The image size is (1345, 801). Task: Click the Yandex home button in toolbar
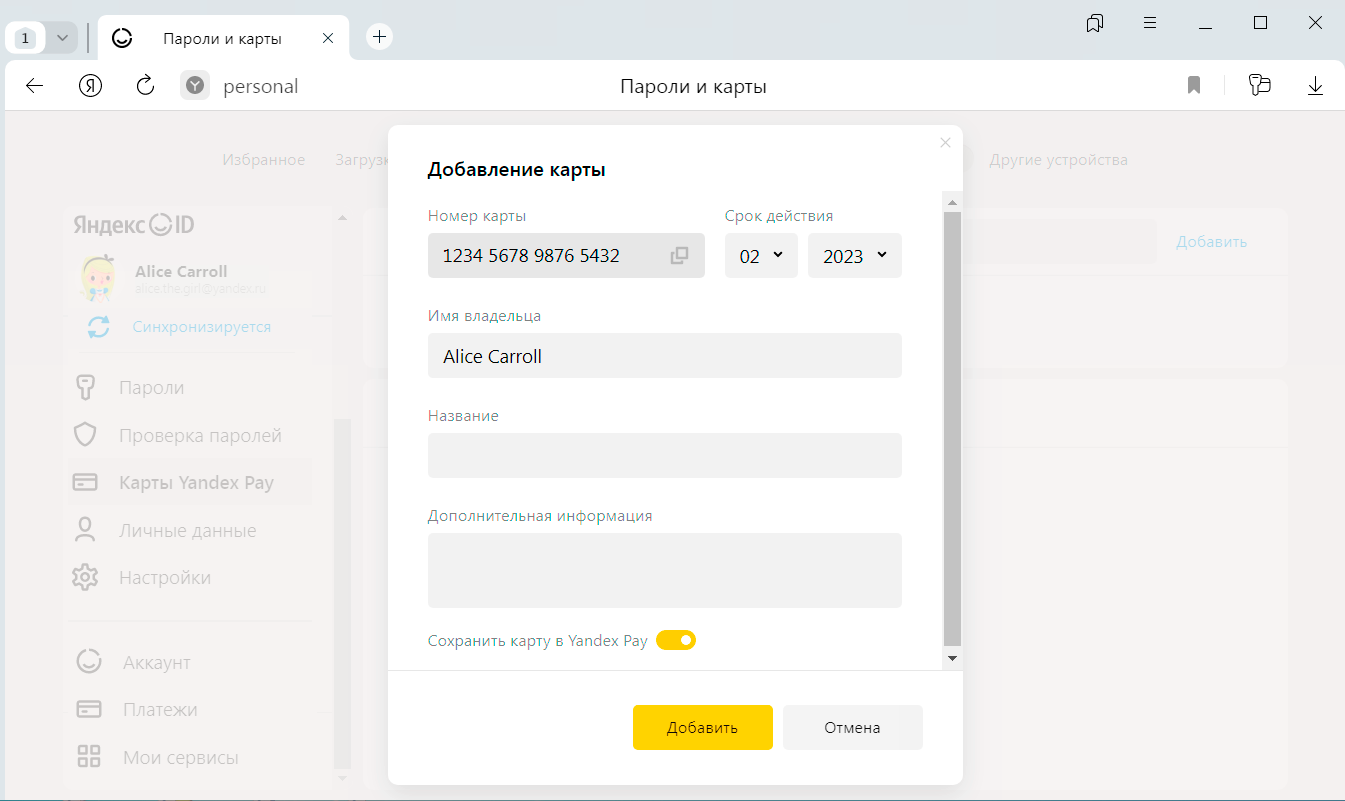91,86
